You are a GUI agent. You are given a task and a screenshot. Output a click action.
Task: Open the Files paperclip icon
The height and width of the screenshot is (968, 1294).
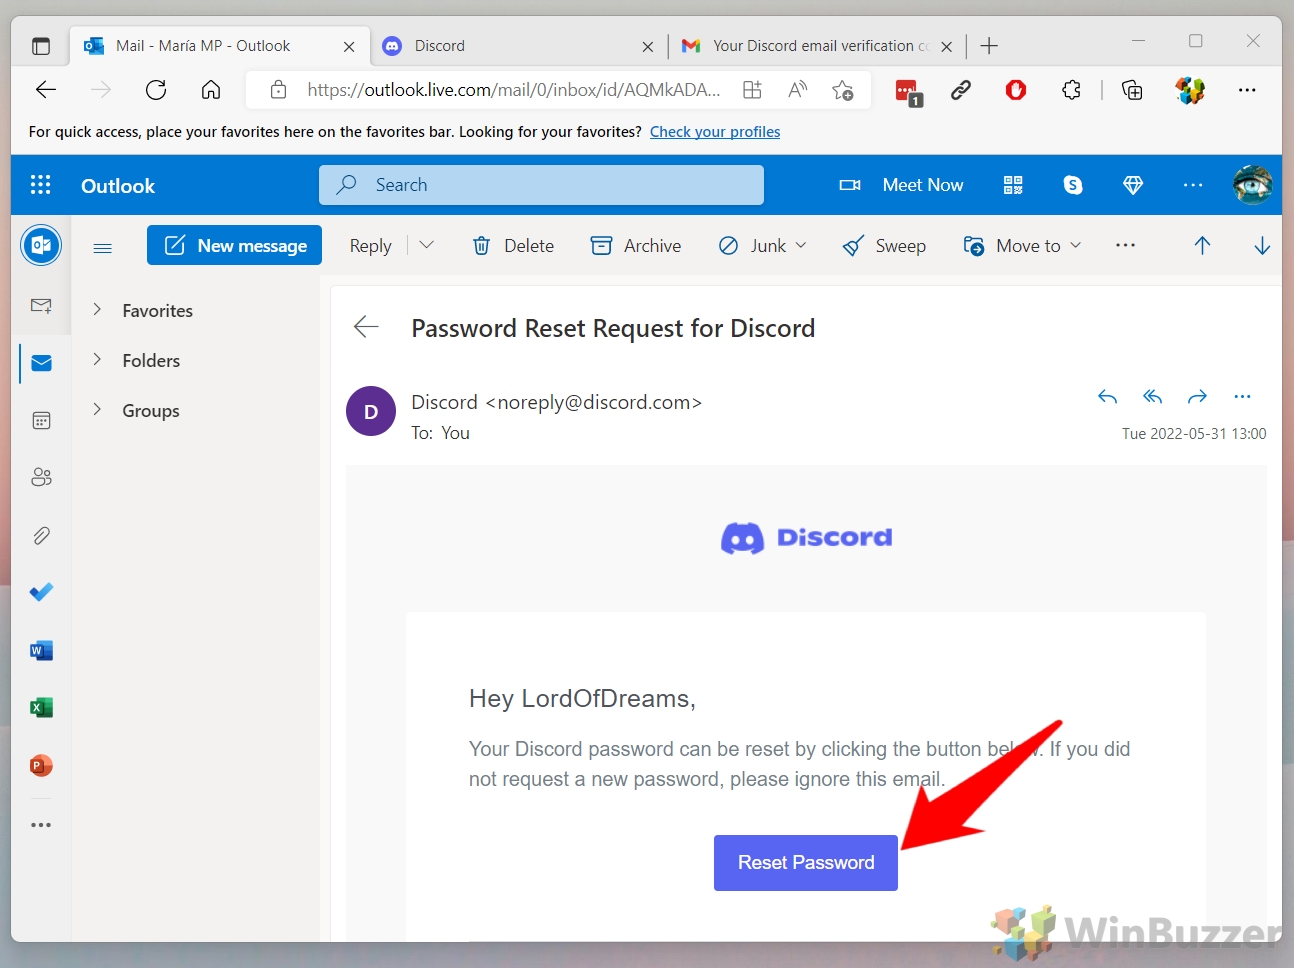point(41,535)
